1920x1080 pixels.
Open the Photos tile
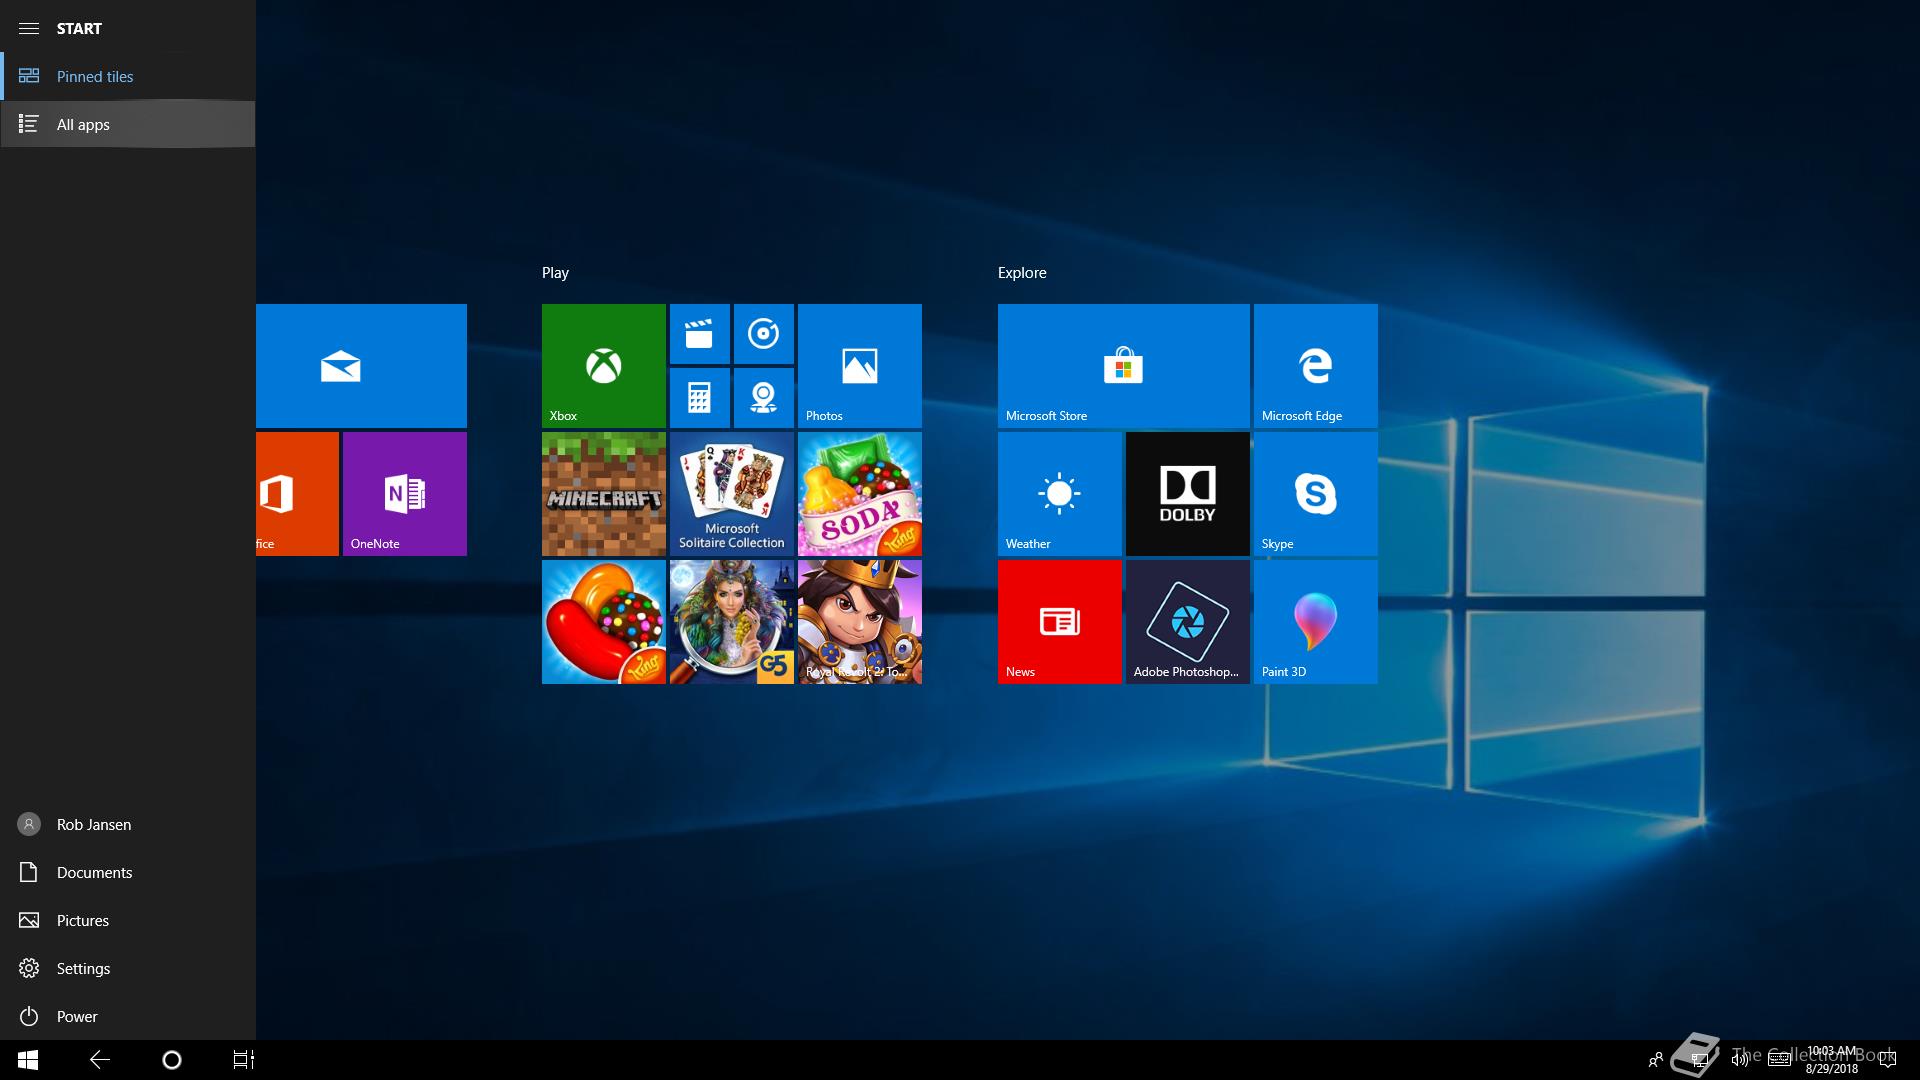tap(860, 366)
